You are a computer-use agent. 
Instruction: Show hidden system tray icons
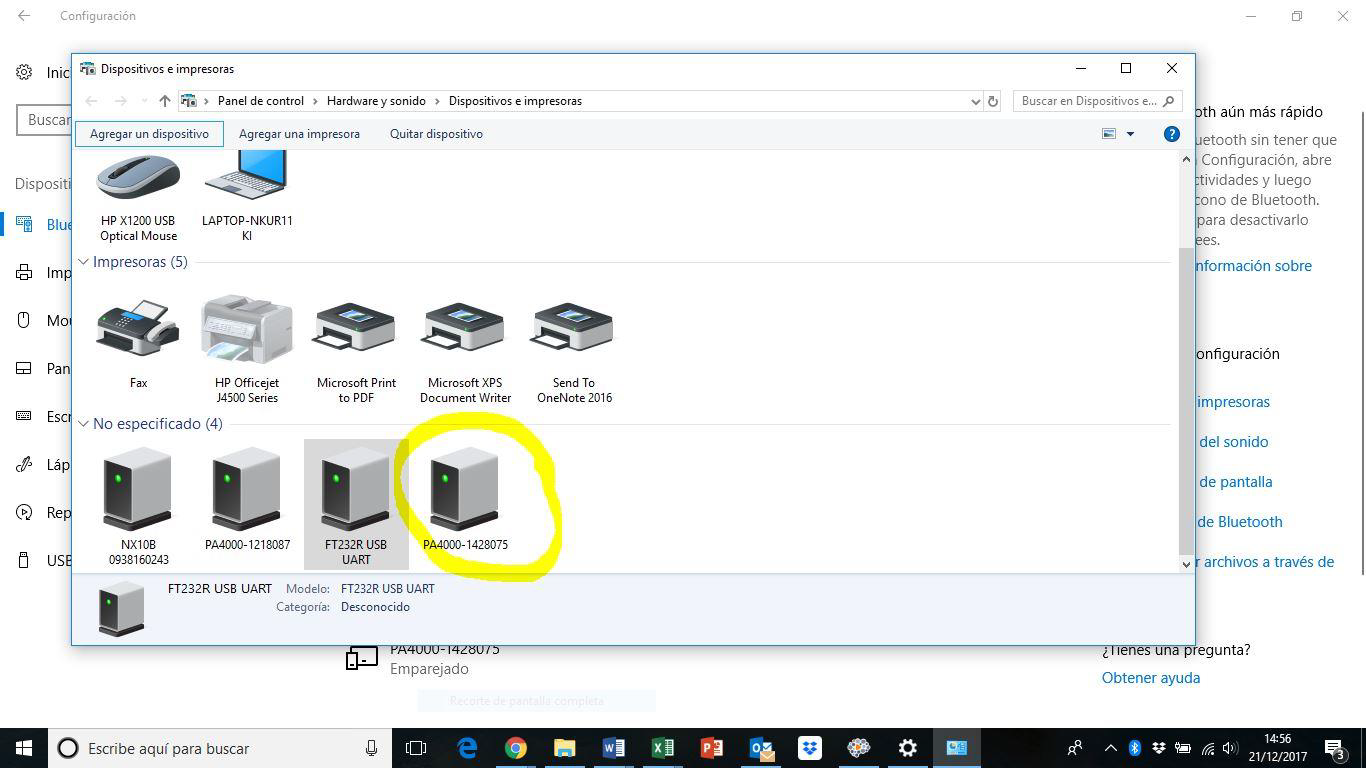1110,748
